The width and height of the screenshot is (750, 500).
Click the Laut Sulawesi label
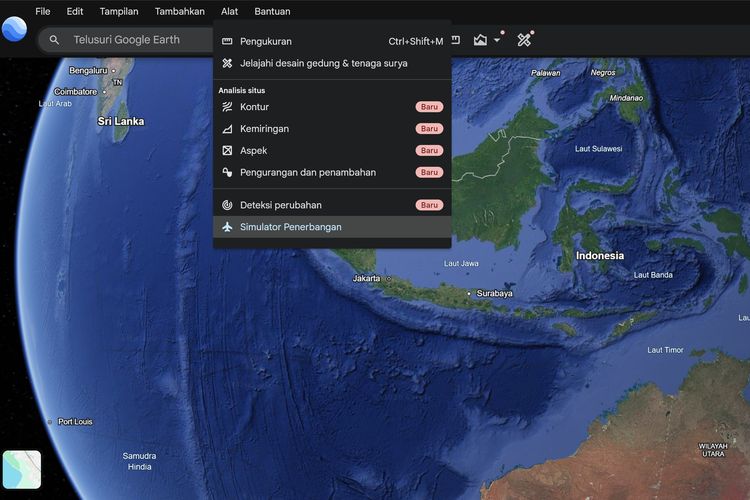click(x=598, y=149)
